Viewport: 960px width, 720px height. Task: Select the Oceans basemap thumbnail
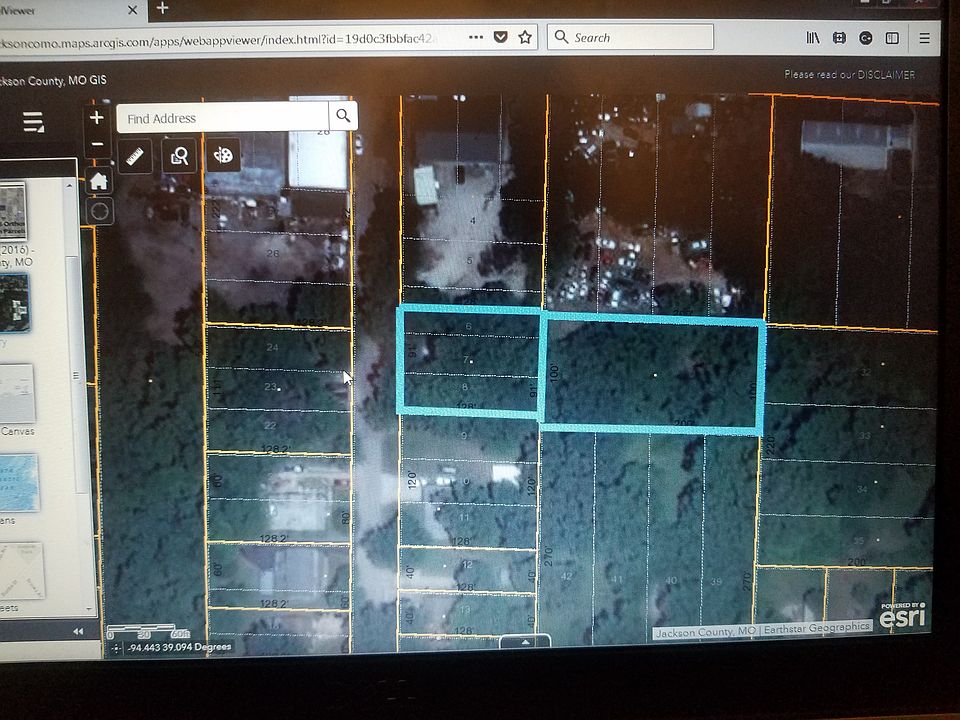tap(18, 483)
